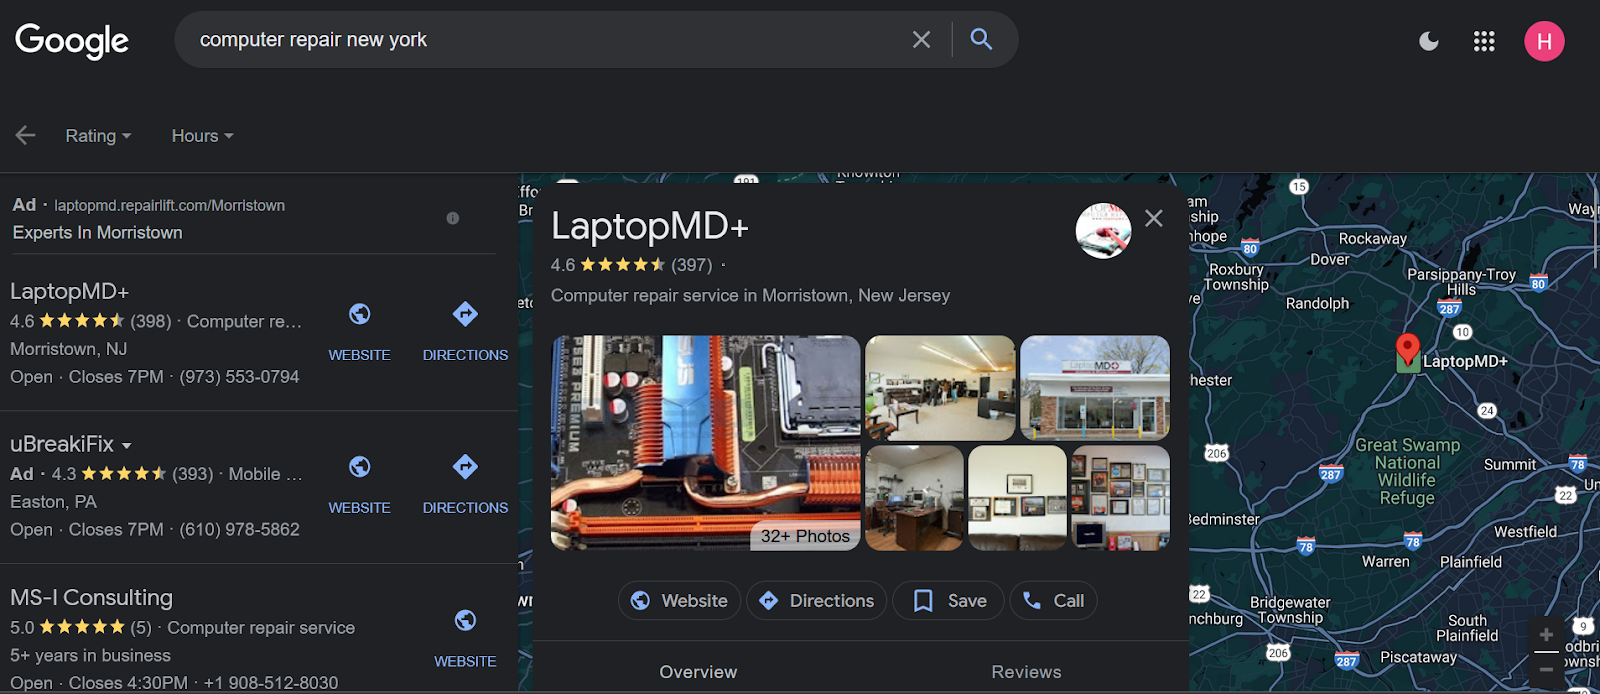The image size is (1600, 694).
Task: Save LaptopMD+ with the Save button
Action: [949, 600]
